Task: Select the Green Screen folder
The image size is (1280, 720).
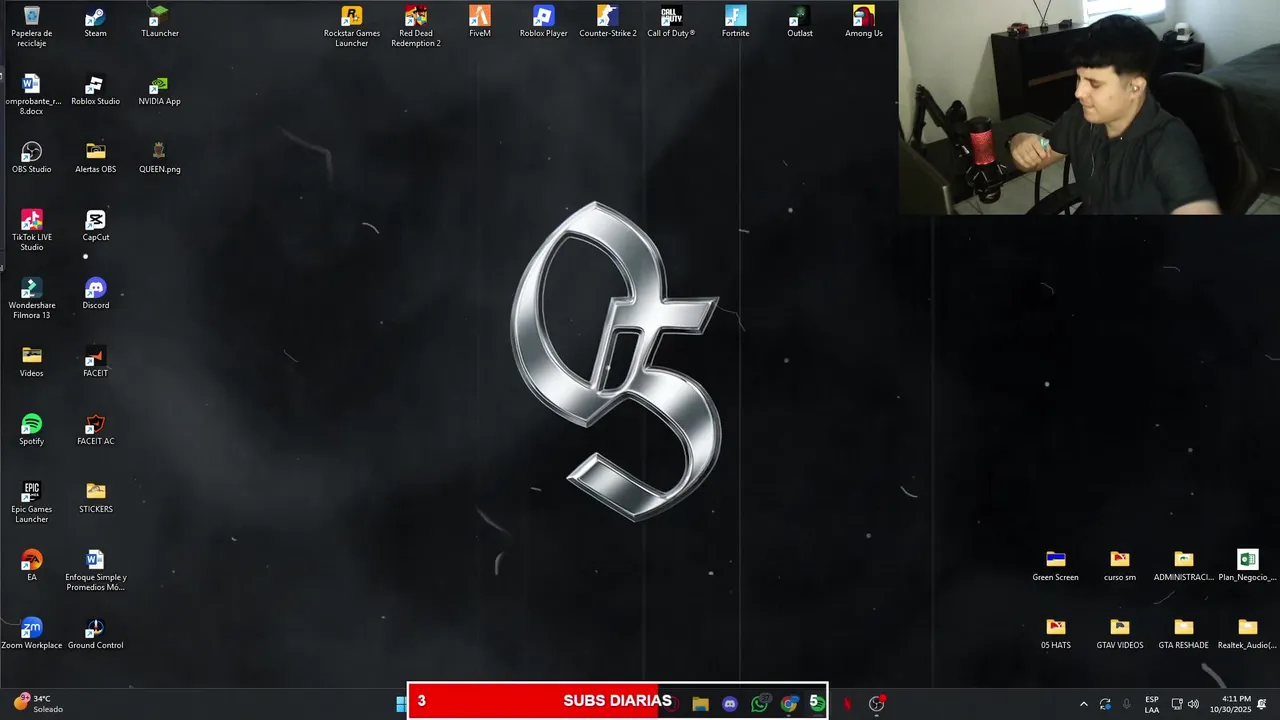Action: 1055,566
